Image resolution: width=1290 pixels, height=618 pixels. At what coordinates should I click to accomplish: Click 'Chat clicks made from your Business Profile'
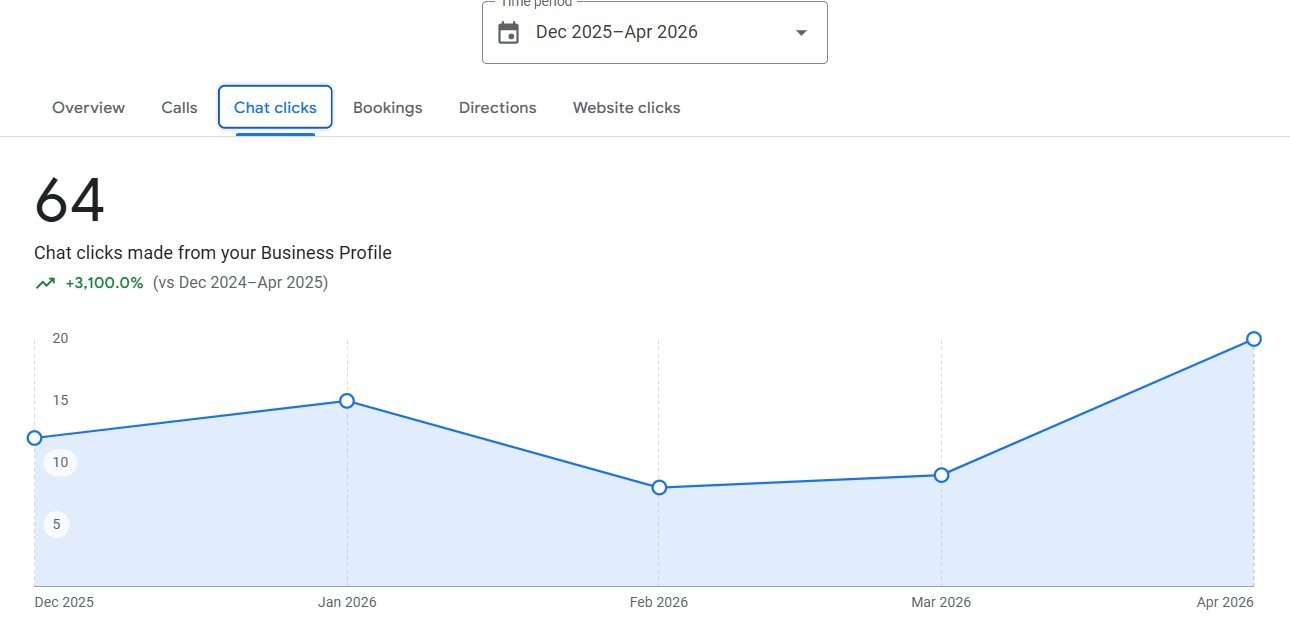pos(213,253)
